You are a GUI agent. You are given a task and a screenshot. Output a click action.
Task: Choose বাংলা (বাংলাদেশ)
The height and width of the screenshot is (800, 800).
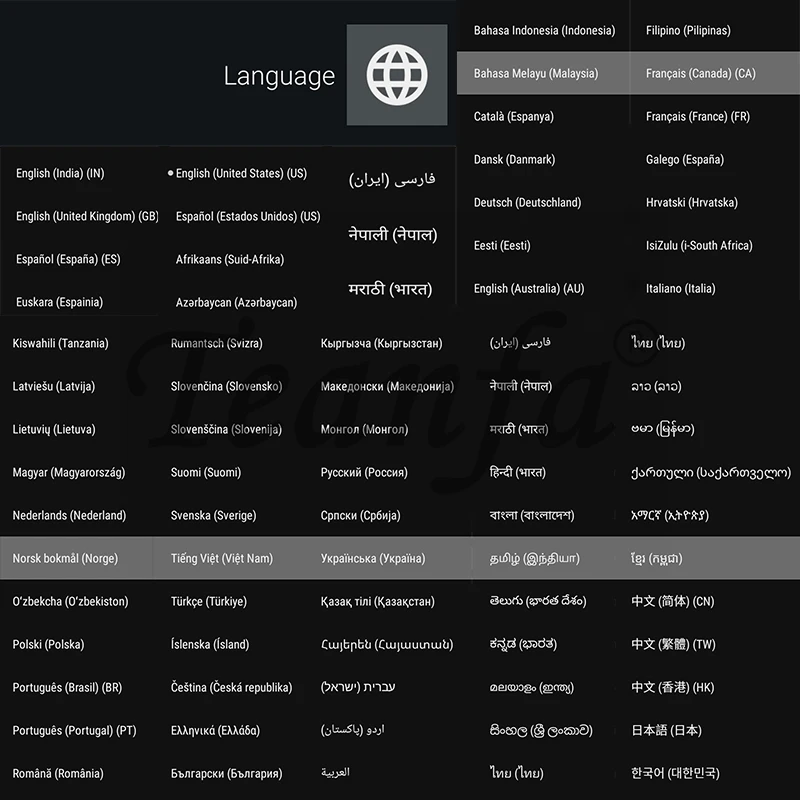tap(532, 515)
